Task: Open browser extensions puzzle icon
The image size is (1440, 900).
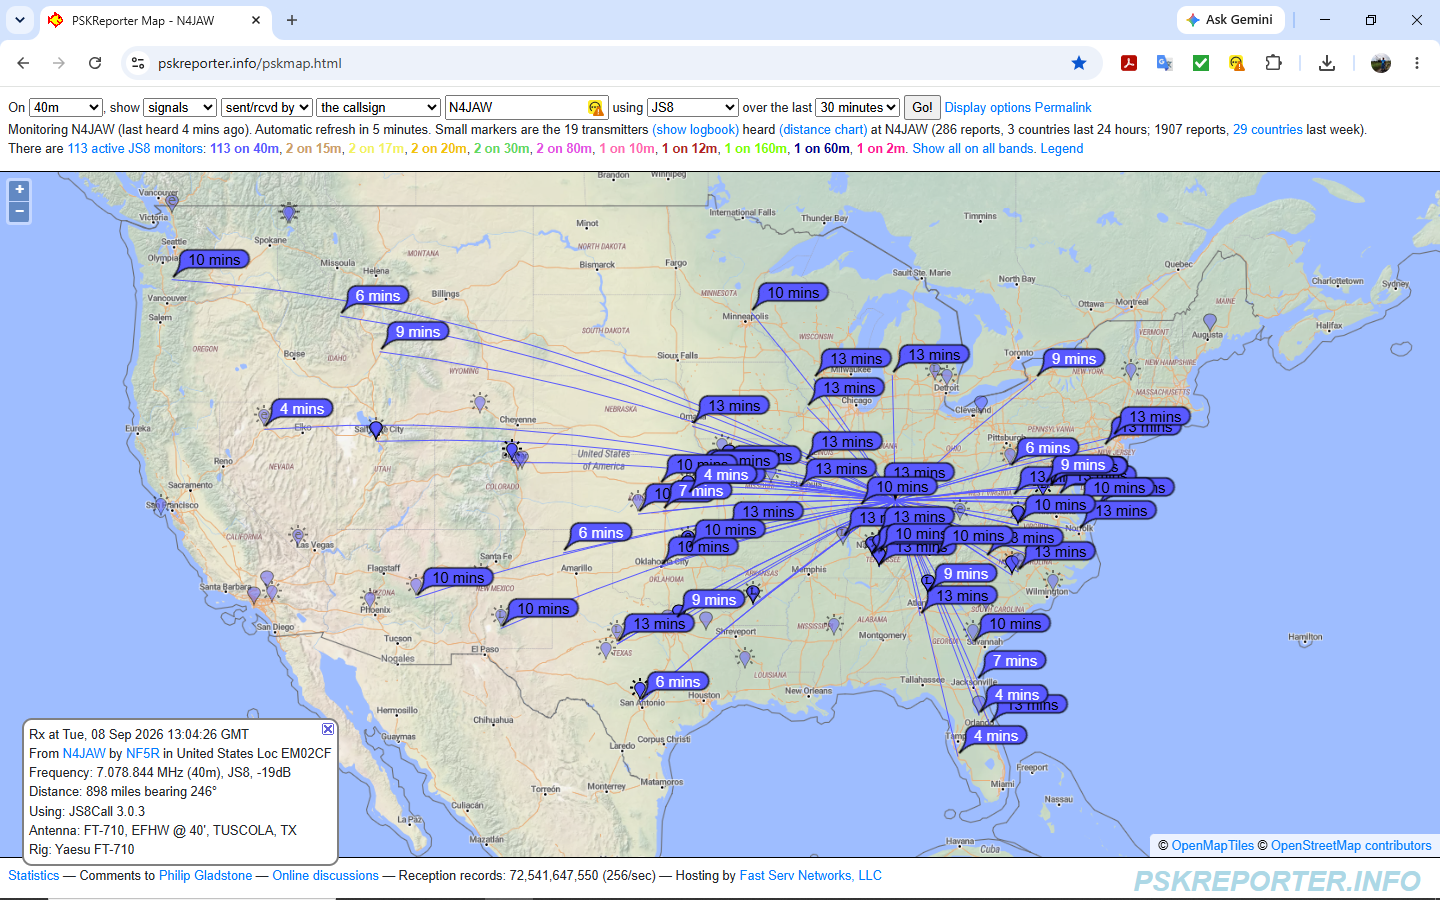Action: pyautogui.click(x=1273, y=63)
